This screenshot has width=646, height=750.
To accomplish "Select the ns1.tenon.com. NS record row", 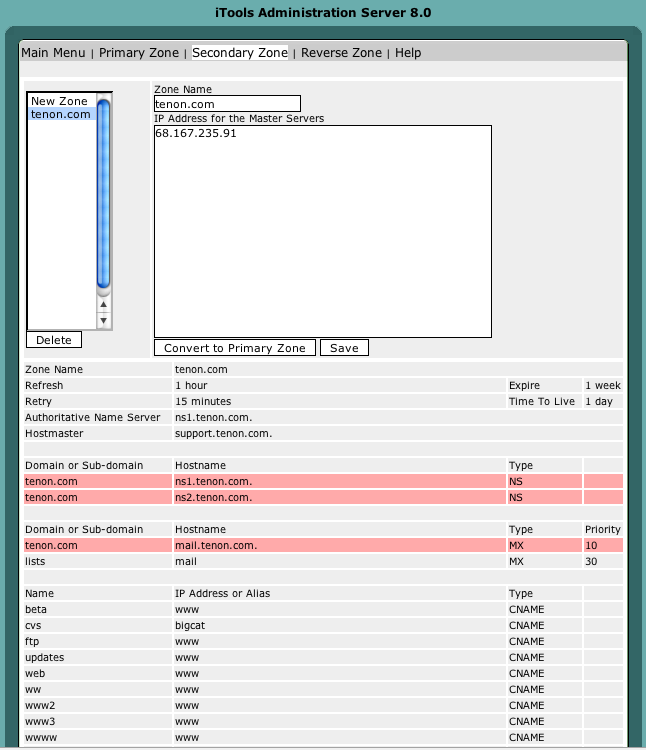I will point(324,481).
